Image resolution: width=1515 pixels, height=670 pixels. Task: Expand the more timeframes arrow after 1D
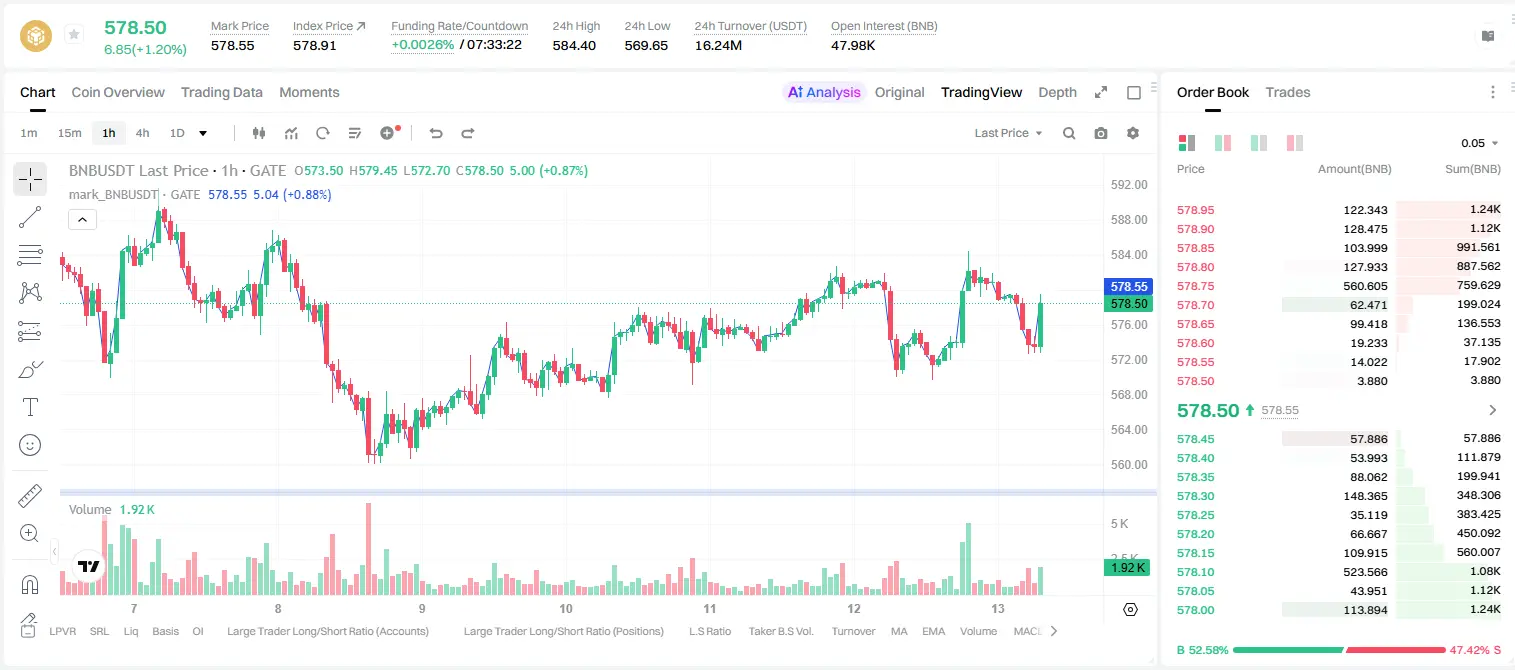coord(203,133)
